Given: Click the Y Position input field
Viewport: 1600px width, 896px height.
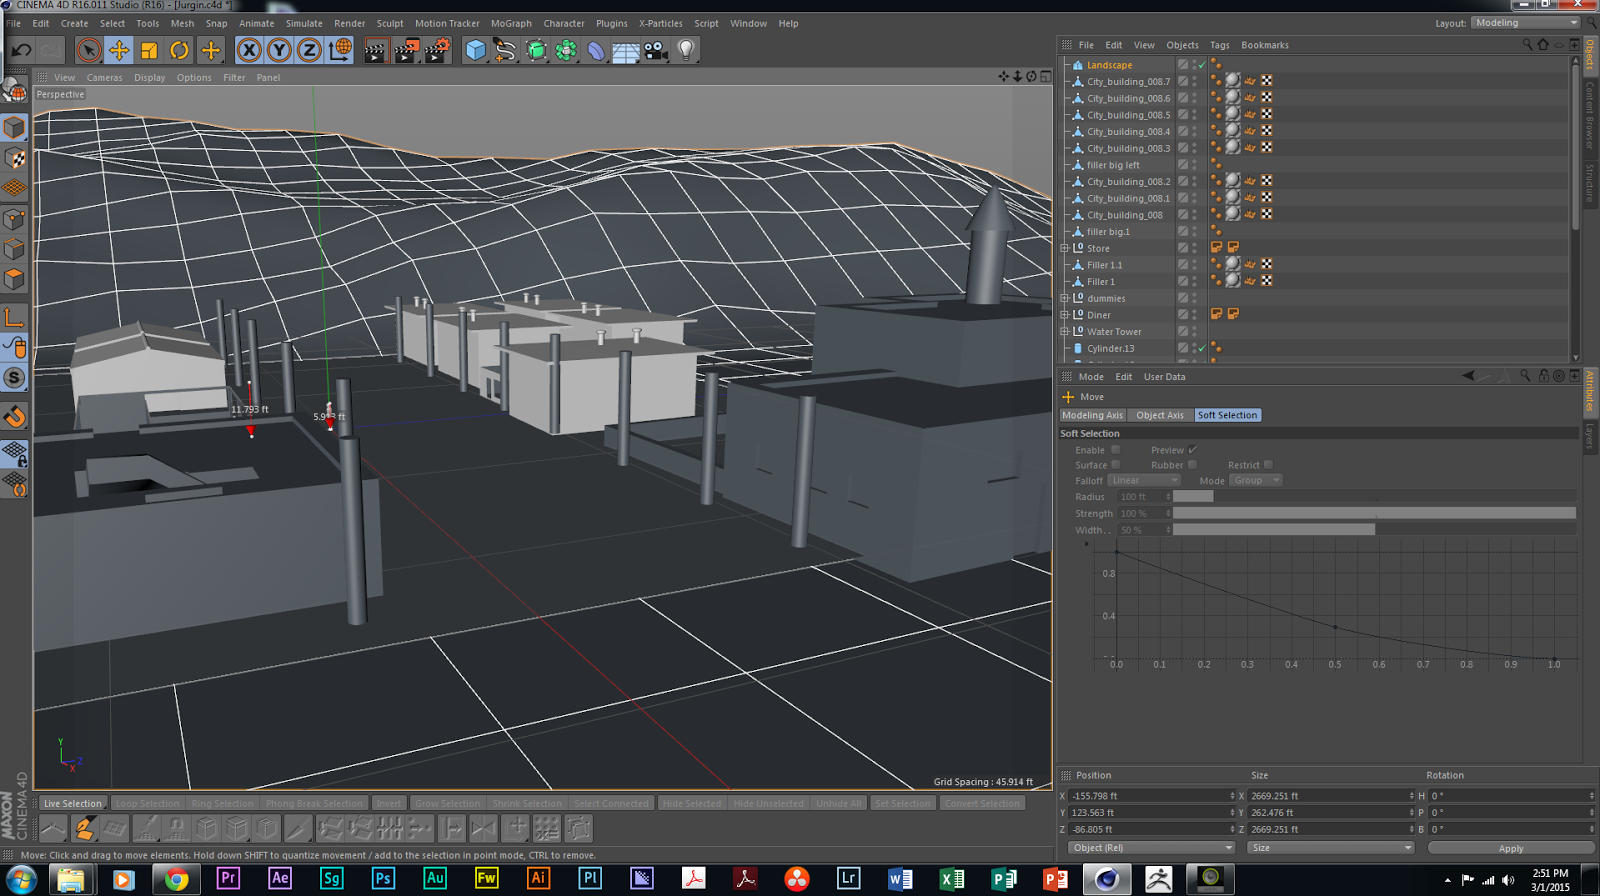Looking at the screenshot, I should point(1148,813).
